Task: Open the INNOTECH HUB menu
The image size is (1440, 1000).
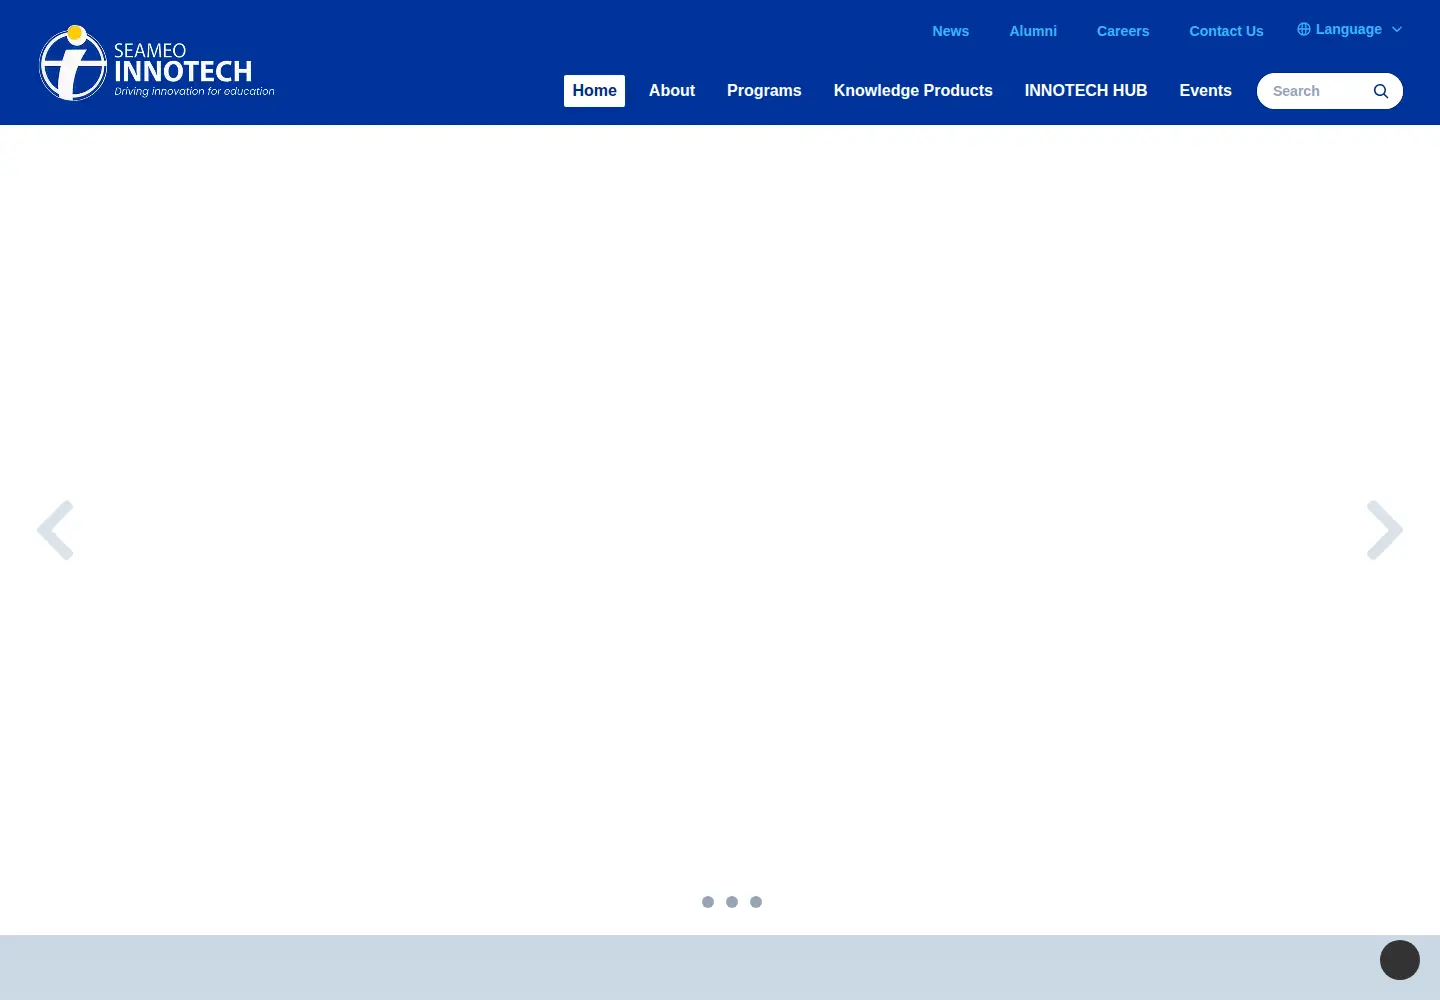Action: [1086, 91]
